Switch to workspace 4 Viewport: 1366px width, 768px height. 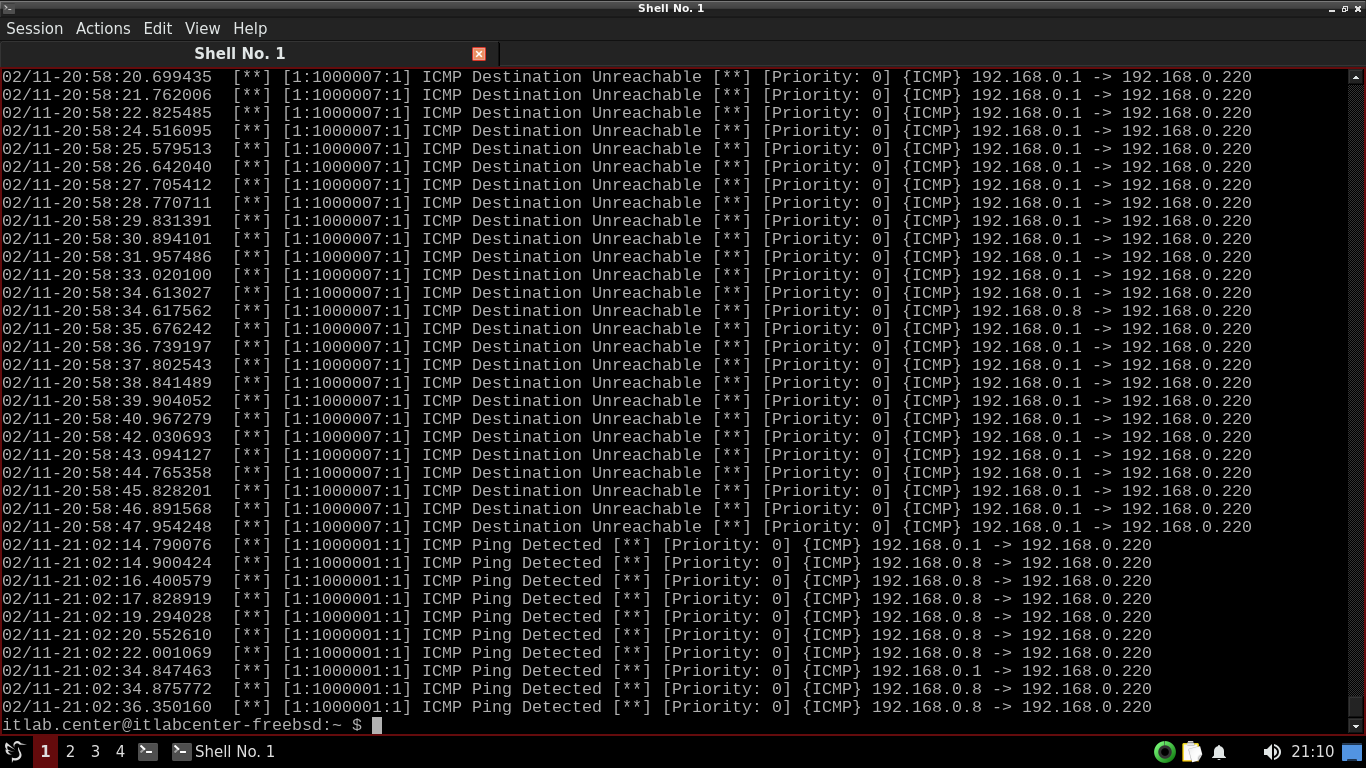(120, 751)
